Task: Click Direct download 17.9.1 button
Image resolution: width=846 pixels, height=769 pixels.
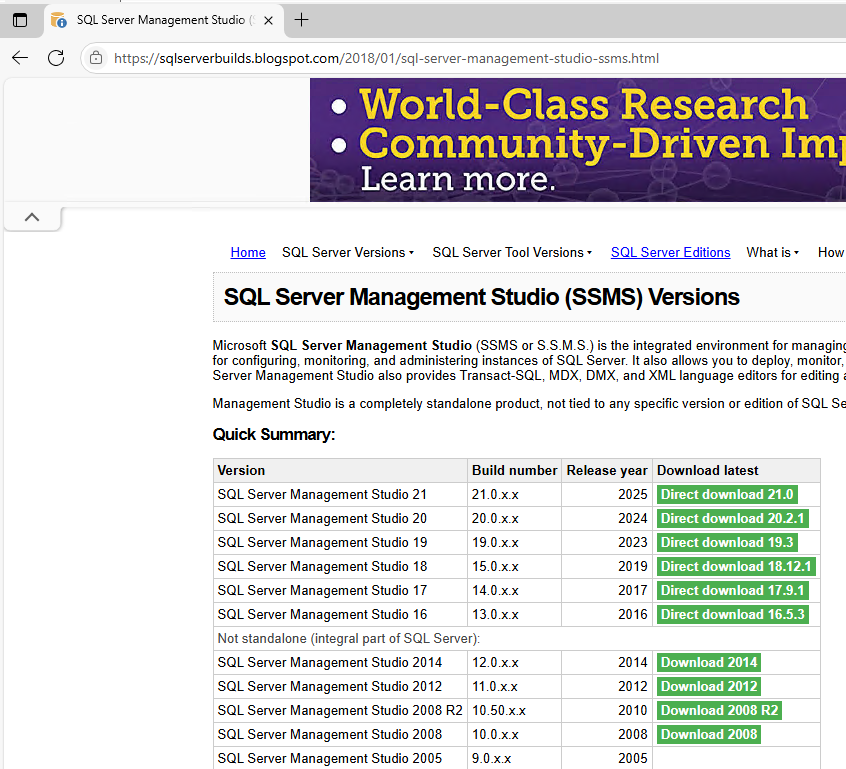Action: pos(732,590)
